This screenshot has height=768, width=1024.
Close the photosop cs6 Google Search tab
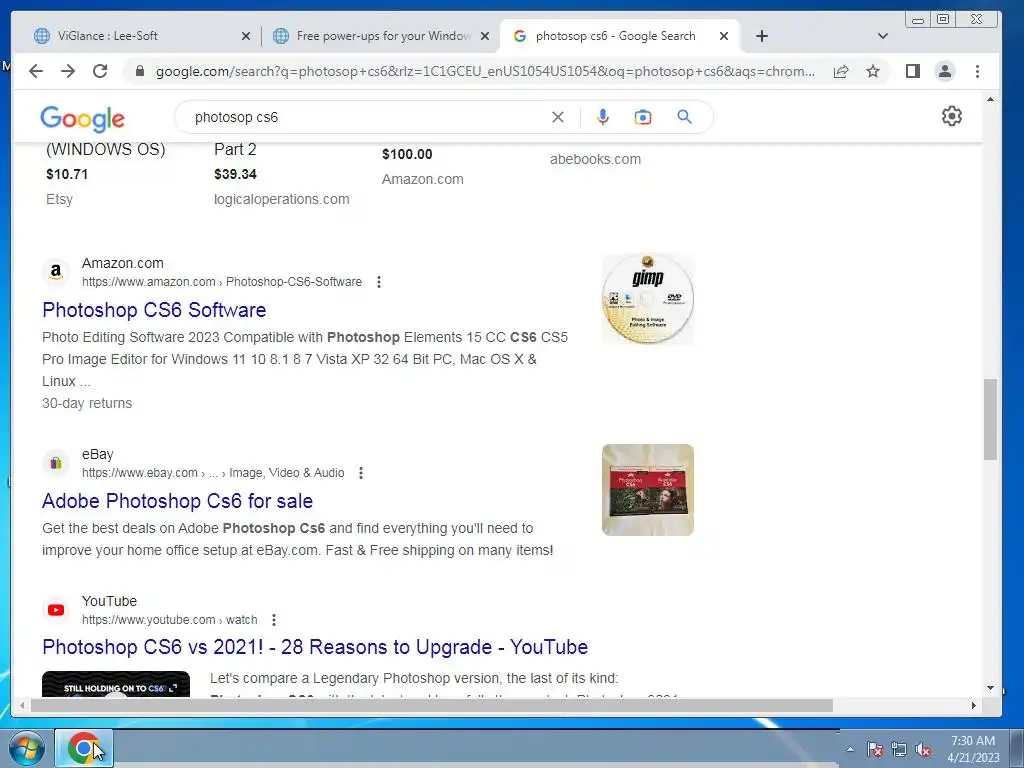[724, 36]
